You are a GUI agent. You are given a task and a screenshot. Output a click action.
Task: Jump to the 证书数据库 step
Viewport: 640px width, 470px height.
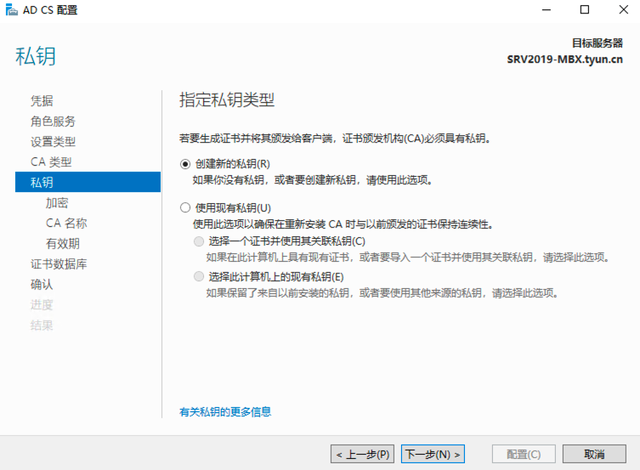pos(59,264)
